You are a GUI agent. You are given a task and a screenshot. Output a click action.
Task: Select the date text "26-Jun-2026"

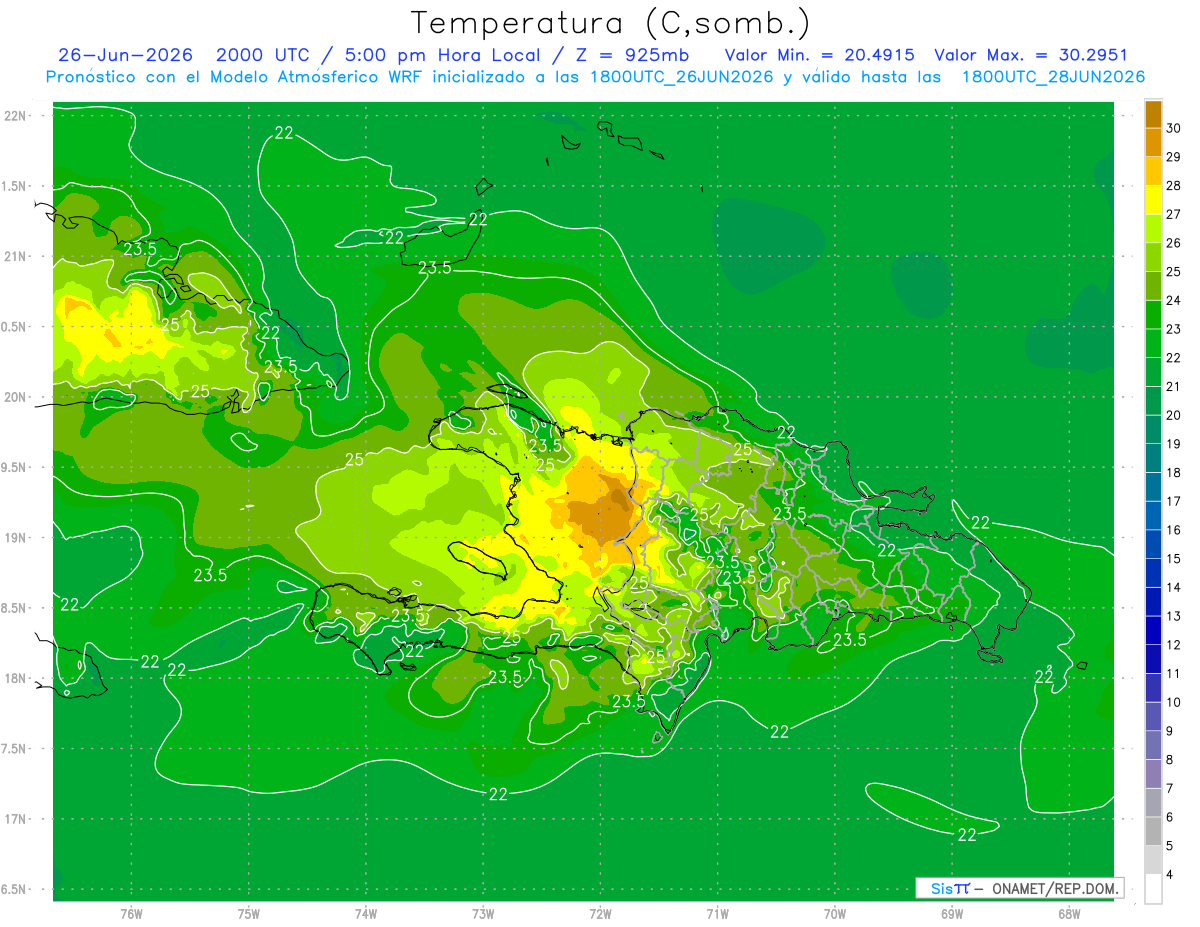(127, 55)
